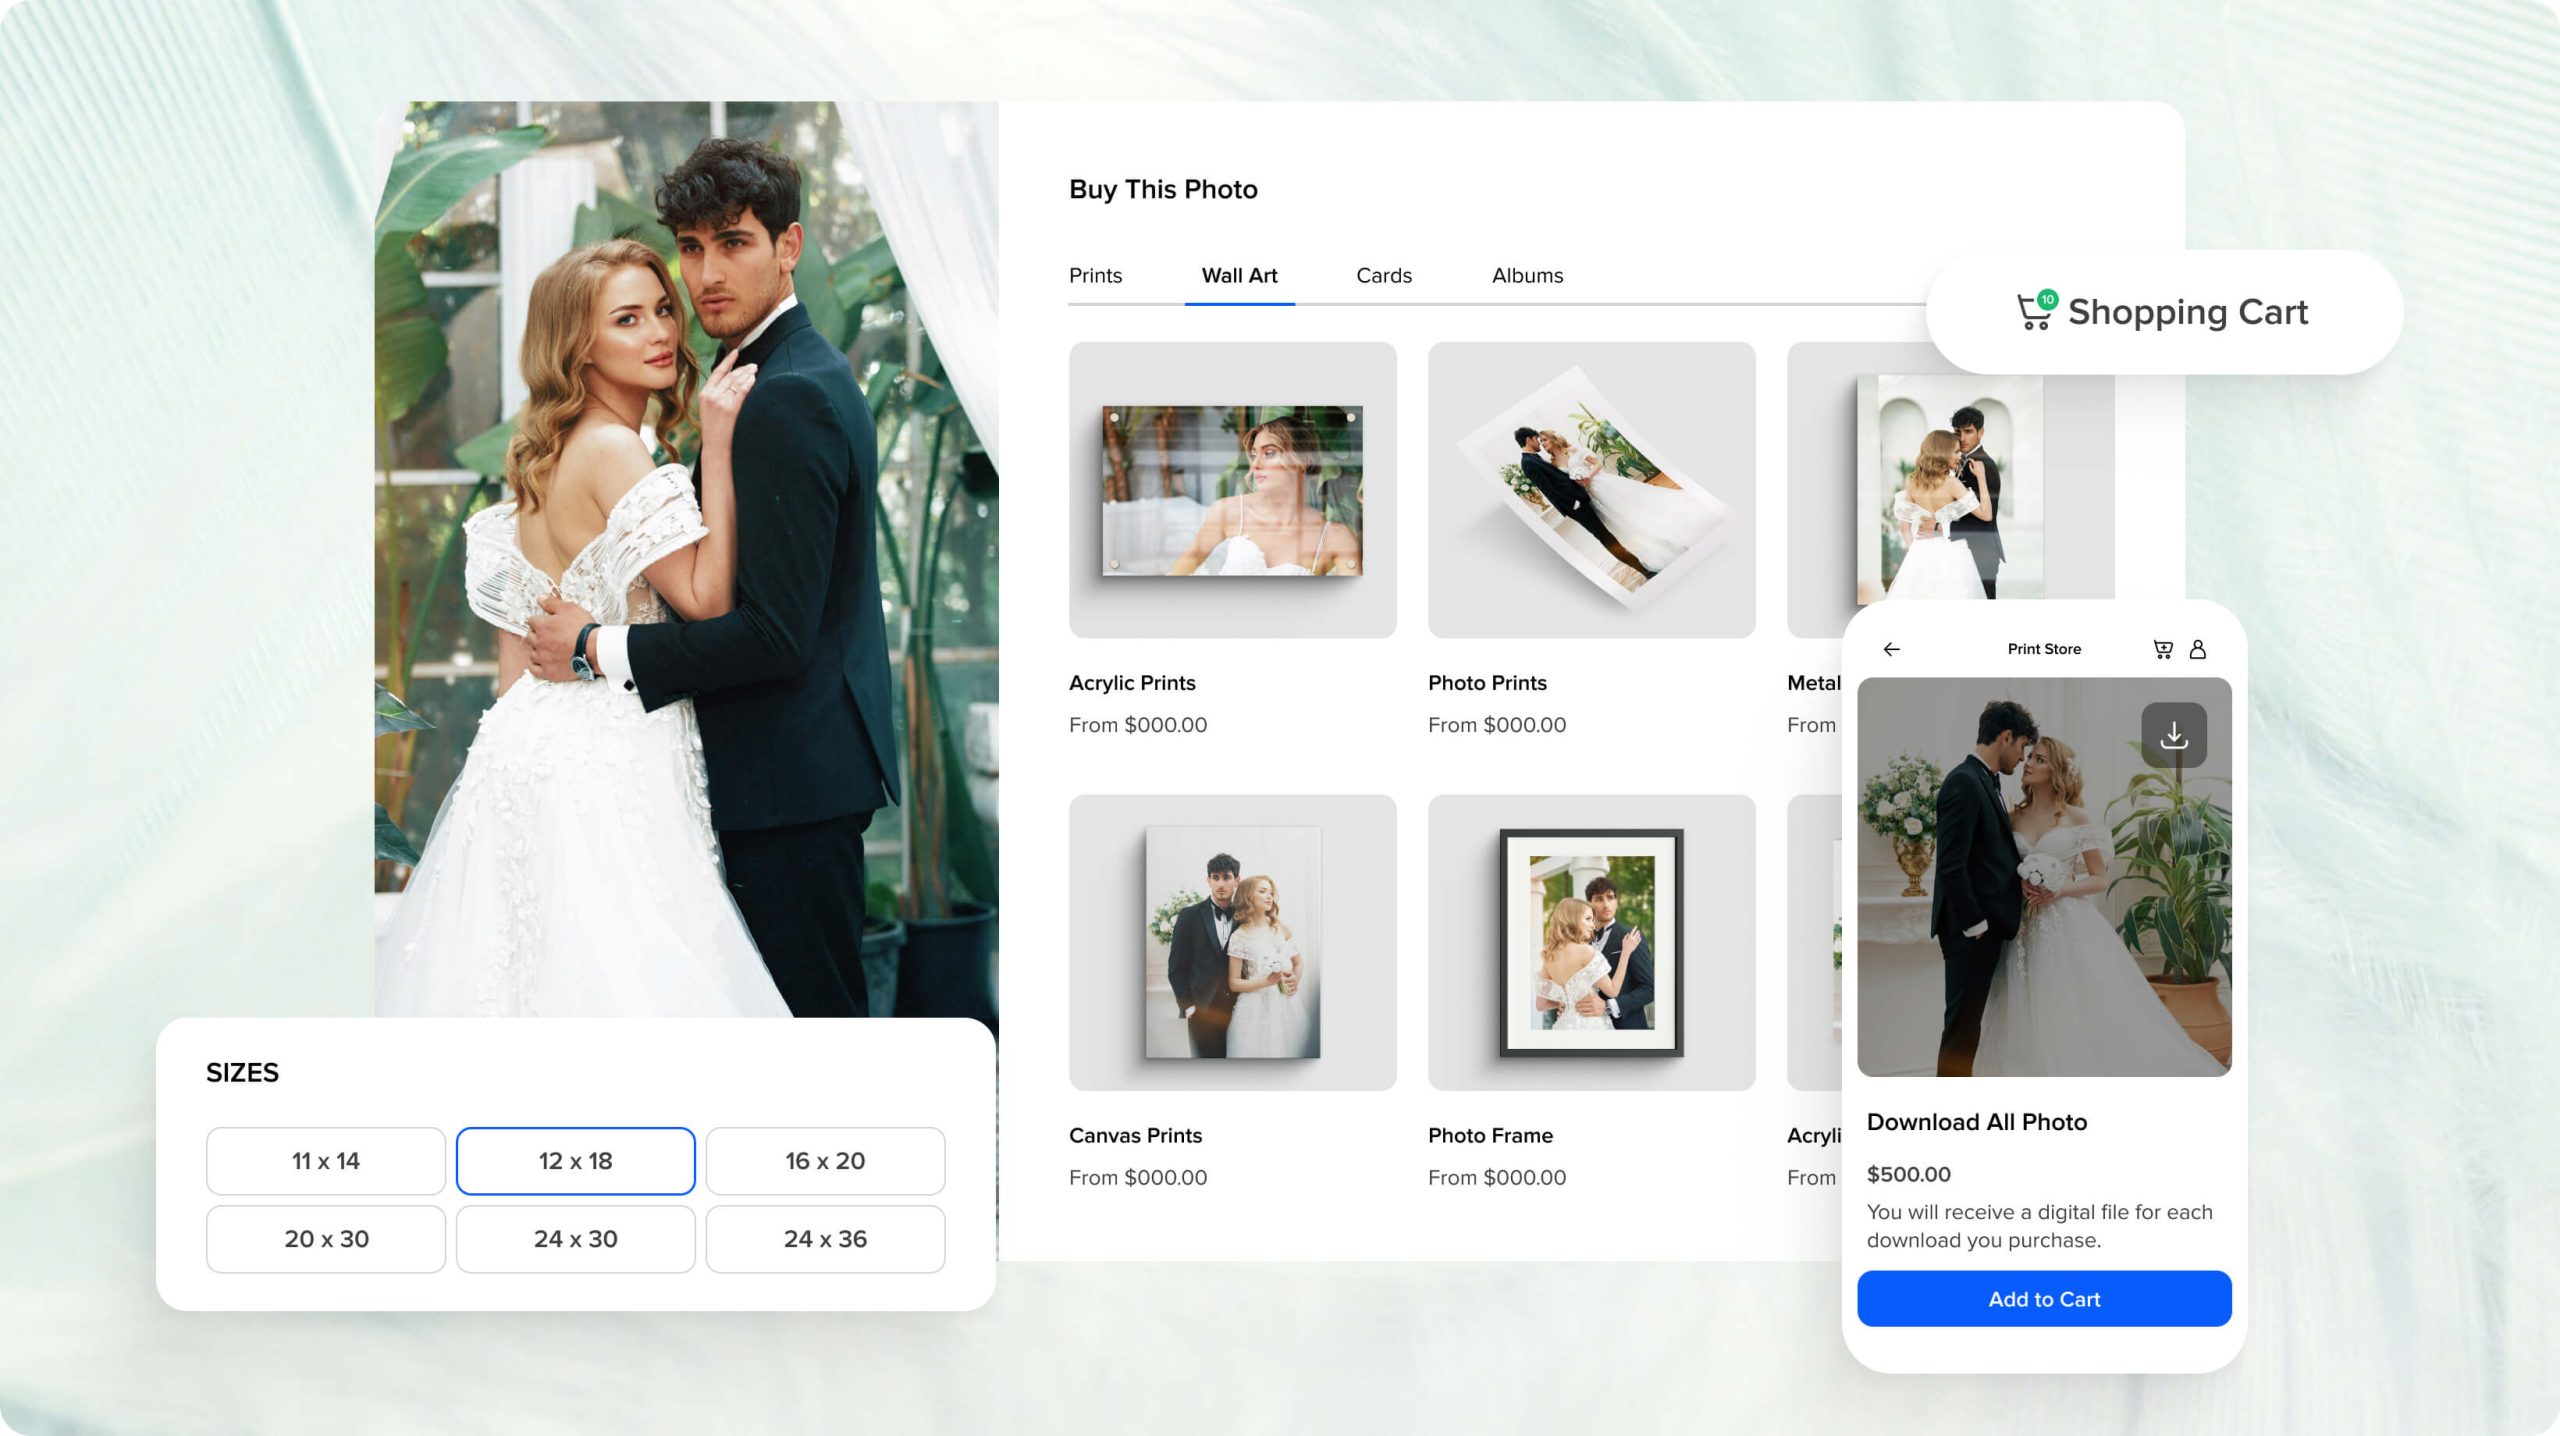Select the 16 x 20 print size
The image size is (2560, 1436).
click(x=825, y=1160)
